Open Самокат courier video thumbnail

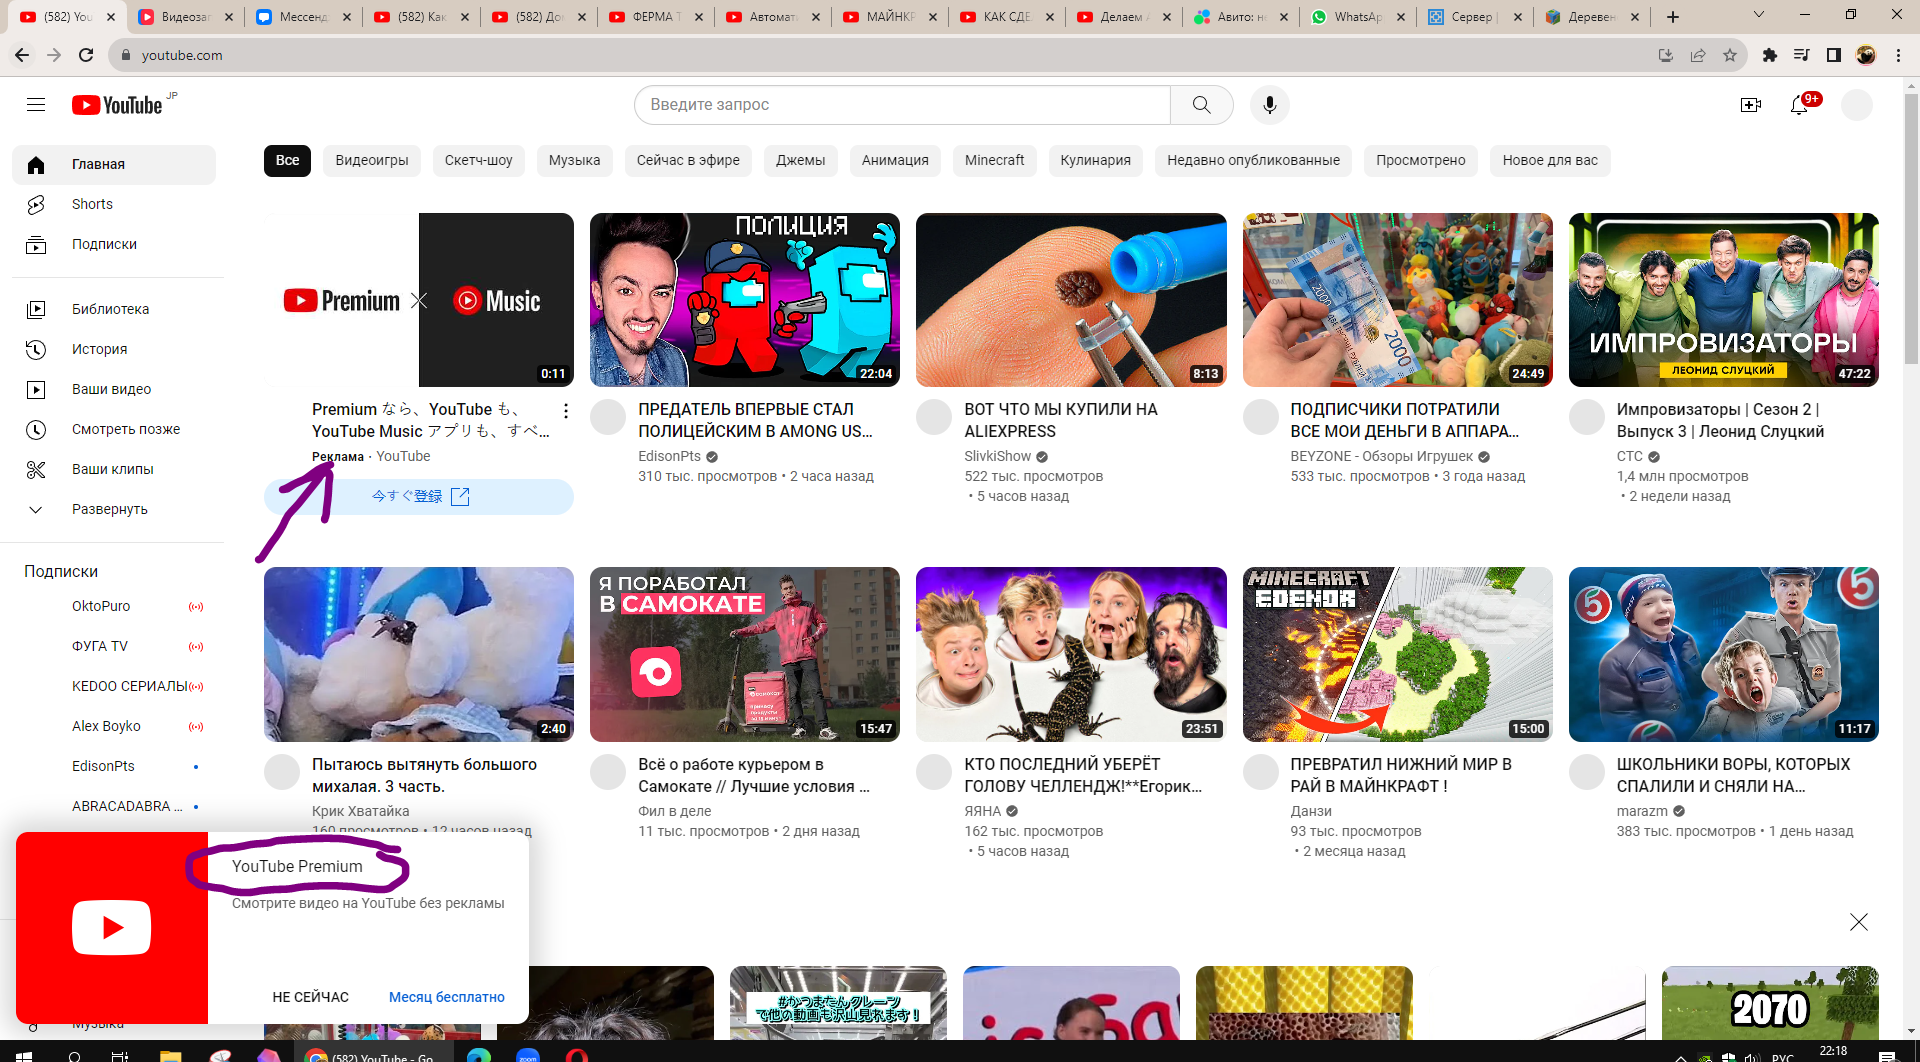(x=745, y=654)
